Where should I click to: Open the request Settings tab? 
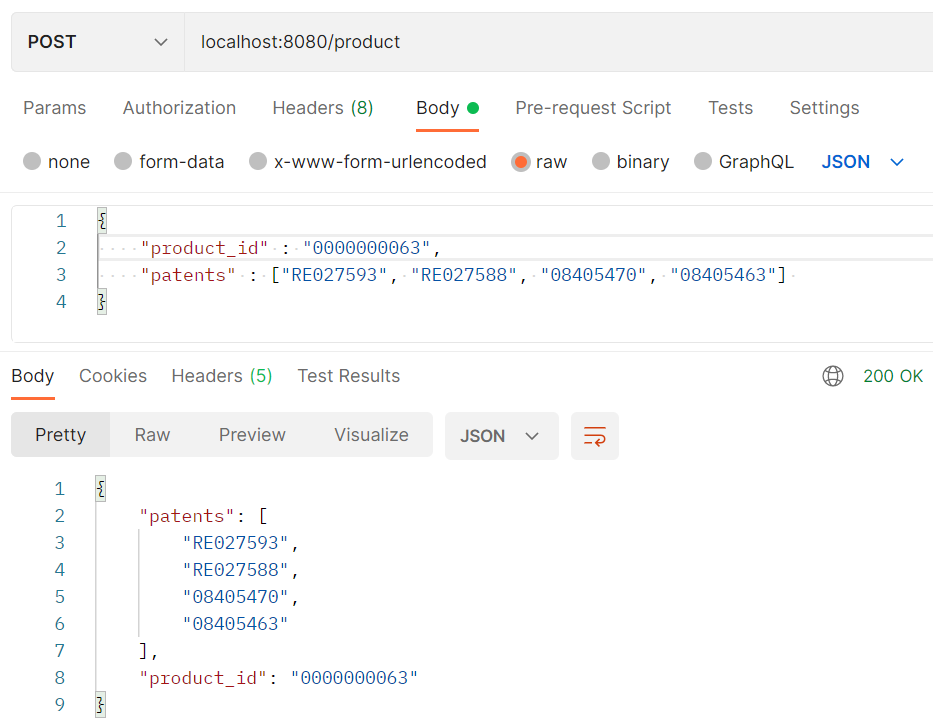pyautogui.click(x=824, y=108)
